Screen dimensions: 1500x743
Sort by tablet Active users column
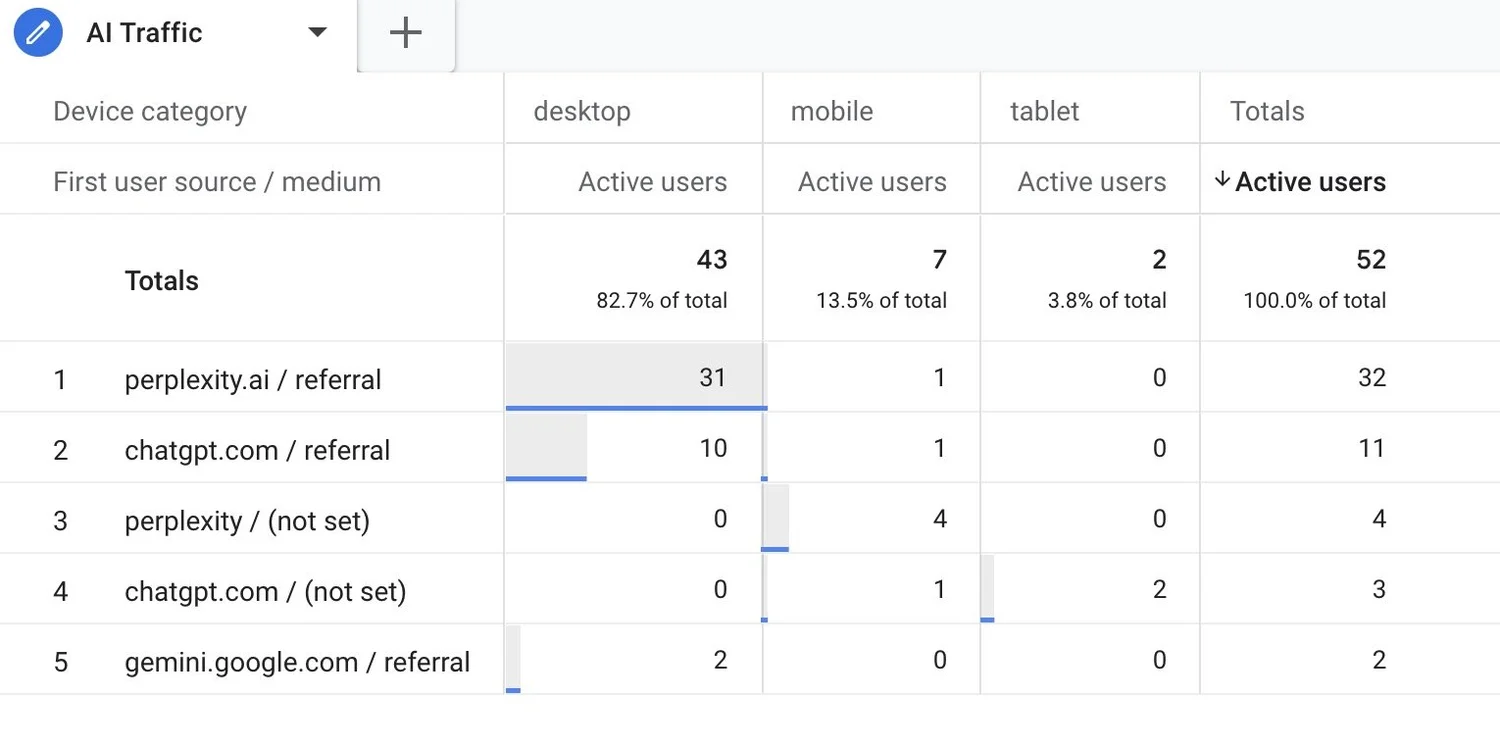(1090, 181)
